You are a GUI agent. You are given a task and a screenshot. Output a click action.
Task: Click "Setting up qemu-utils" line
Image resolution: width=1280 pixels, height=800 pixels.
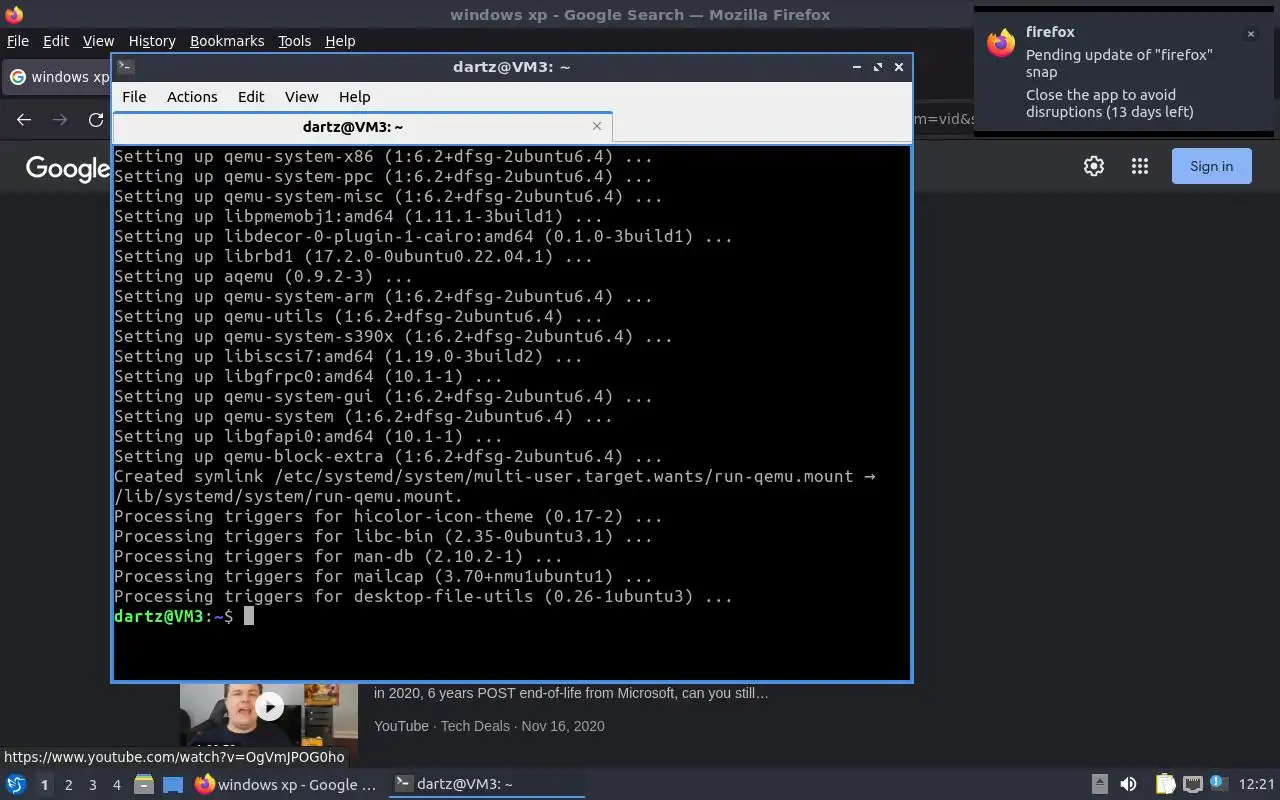tap(358, 316)
